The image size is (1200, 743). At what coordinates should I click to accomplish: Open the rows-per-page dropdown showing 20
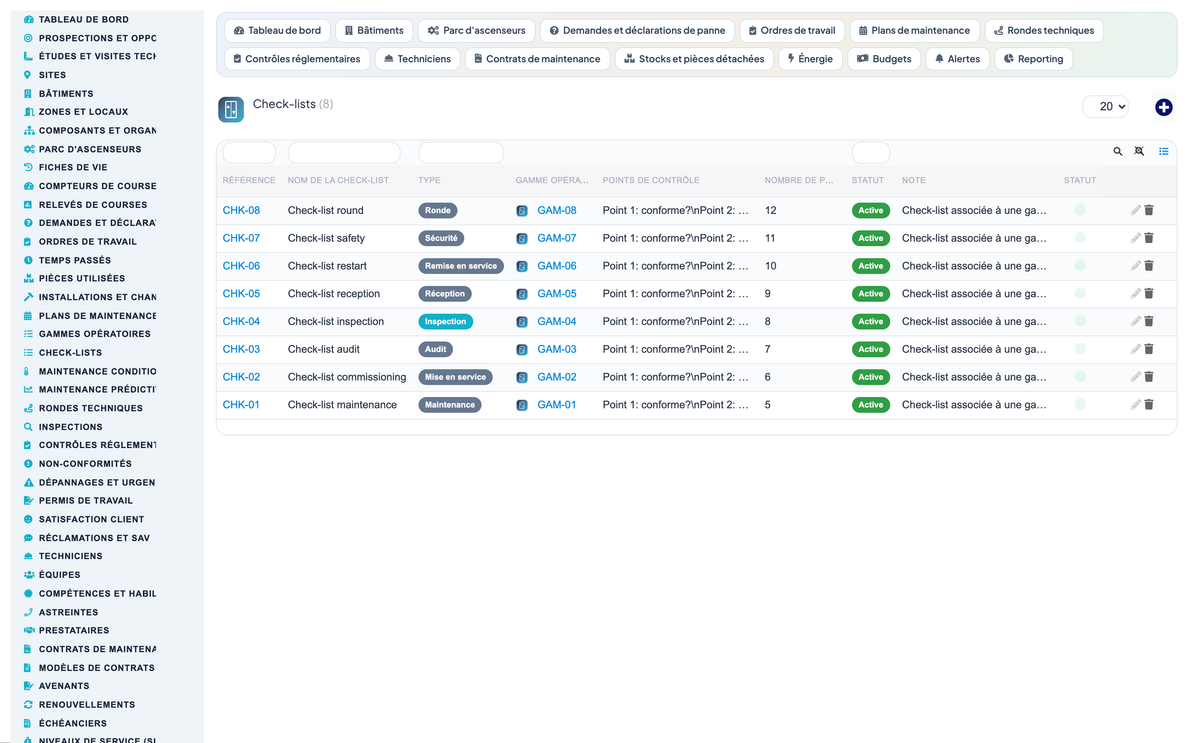click(1106, 106)
